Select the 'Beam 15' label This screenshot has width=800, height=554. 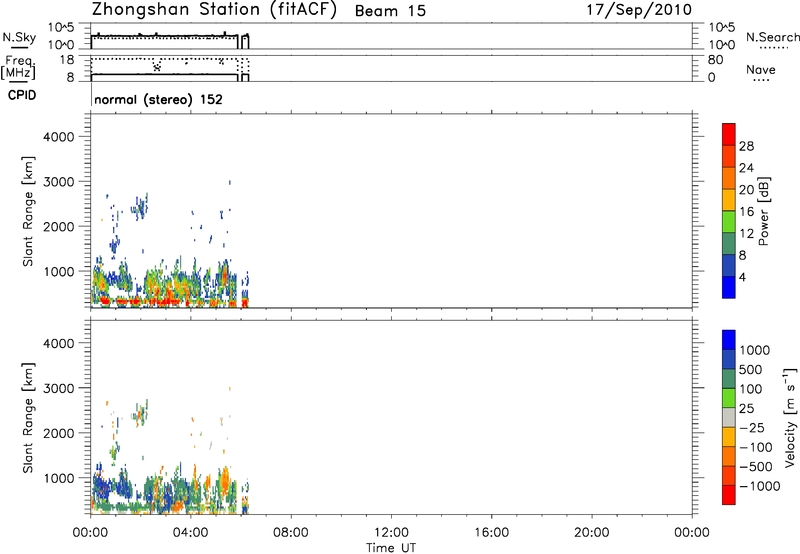coord(390,11)
